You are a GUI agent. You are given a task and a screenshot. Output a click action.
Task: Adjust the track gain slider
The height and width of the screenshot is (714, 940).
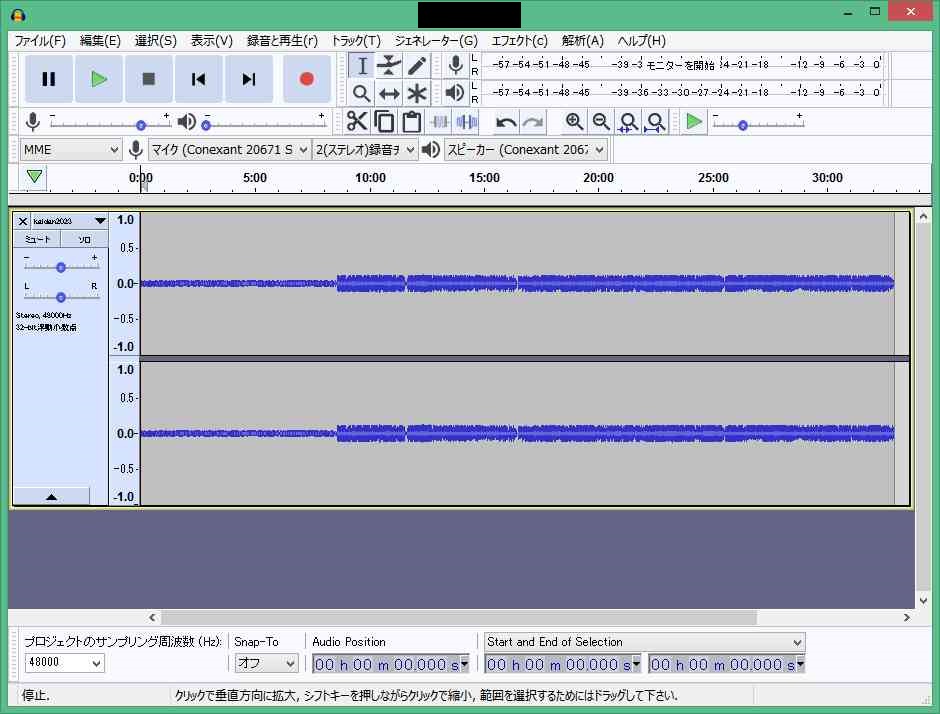click(x=61, y=267)
